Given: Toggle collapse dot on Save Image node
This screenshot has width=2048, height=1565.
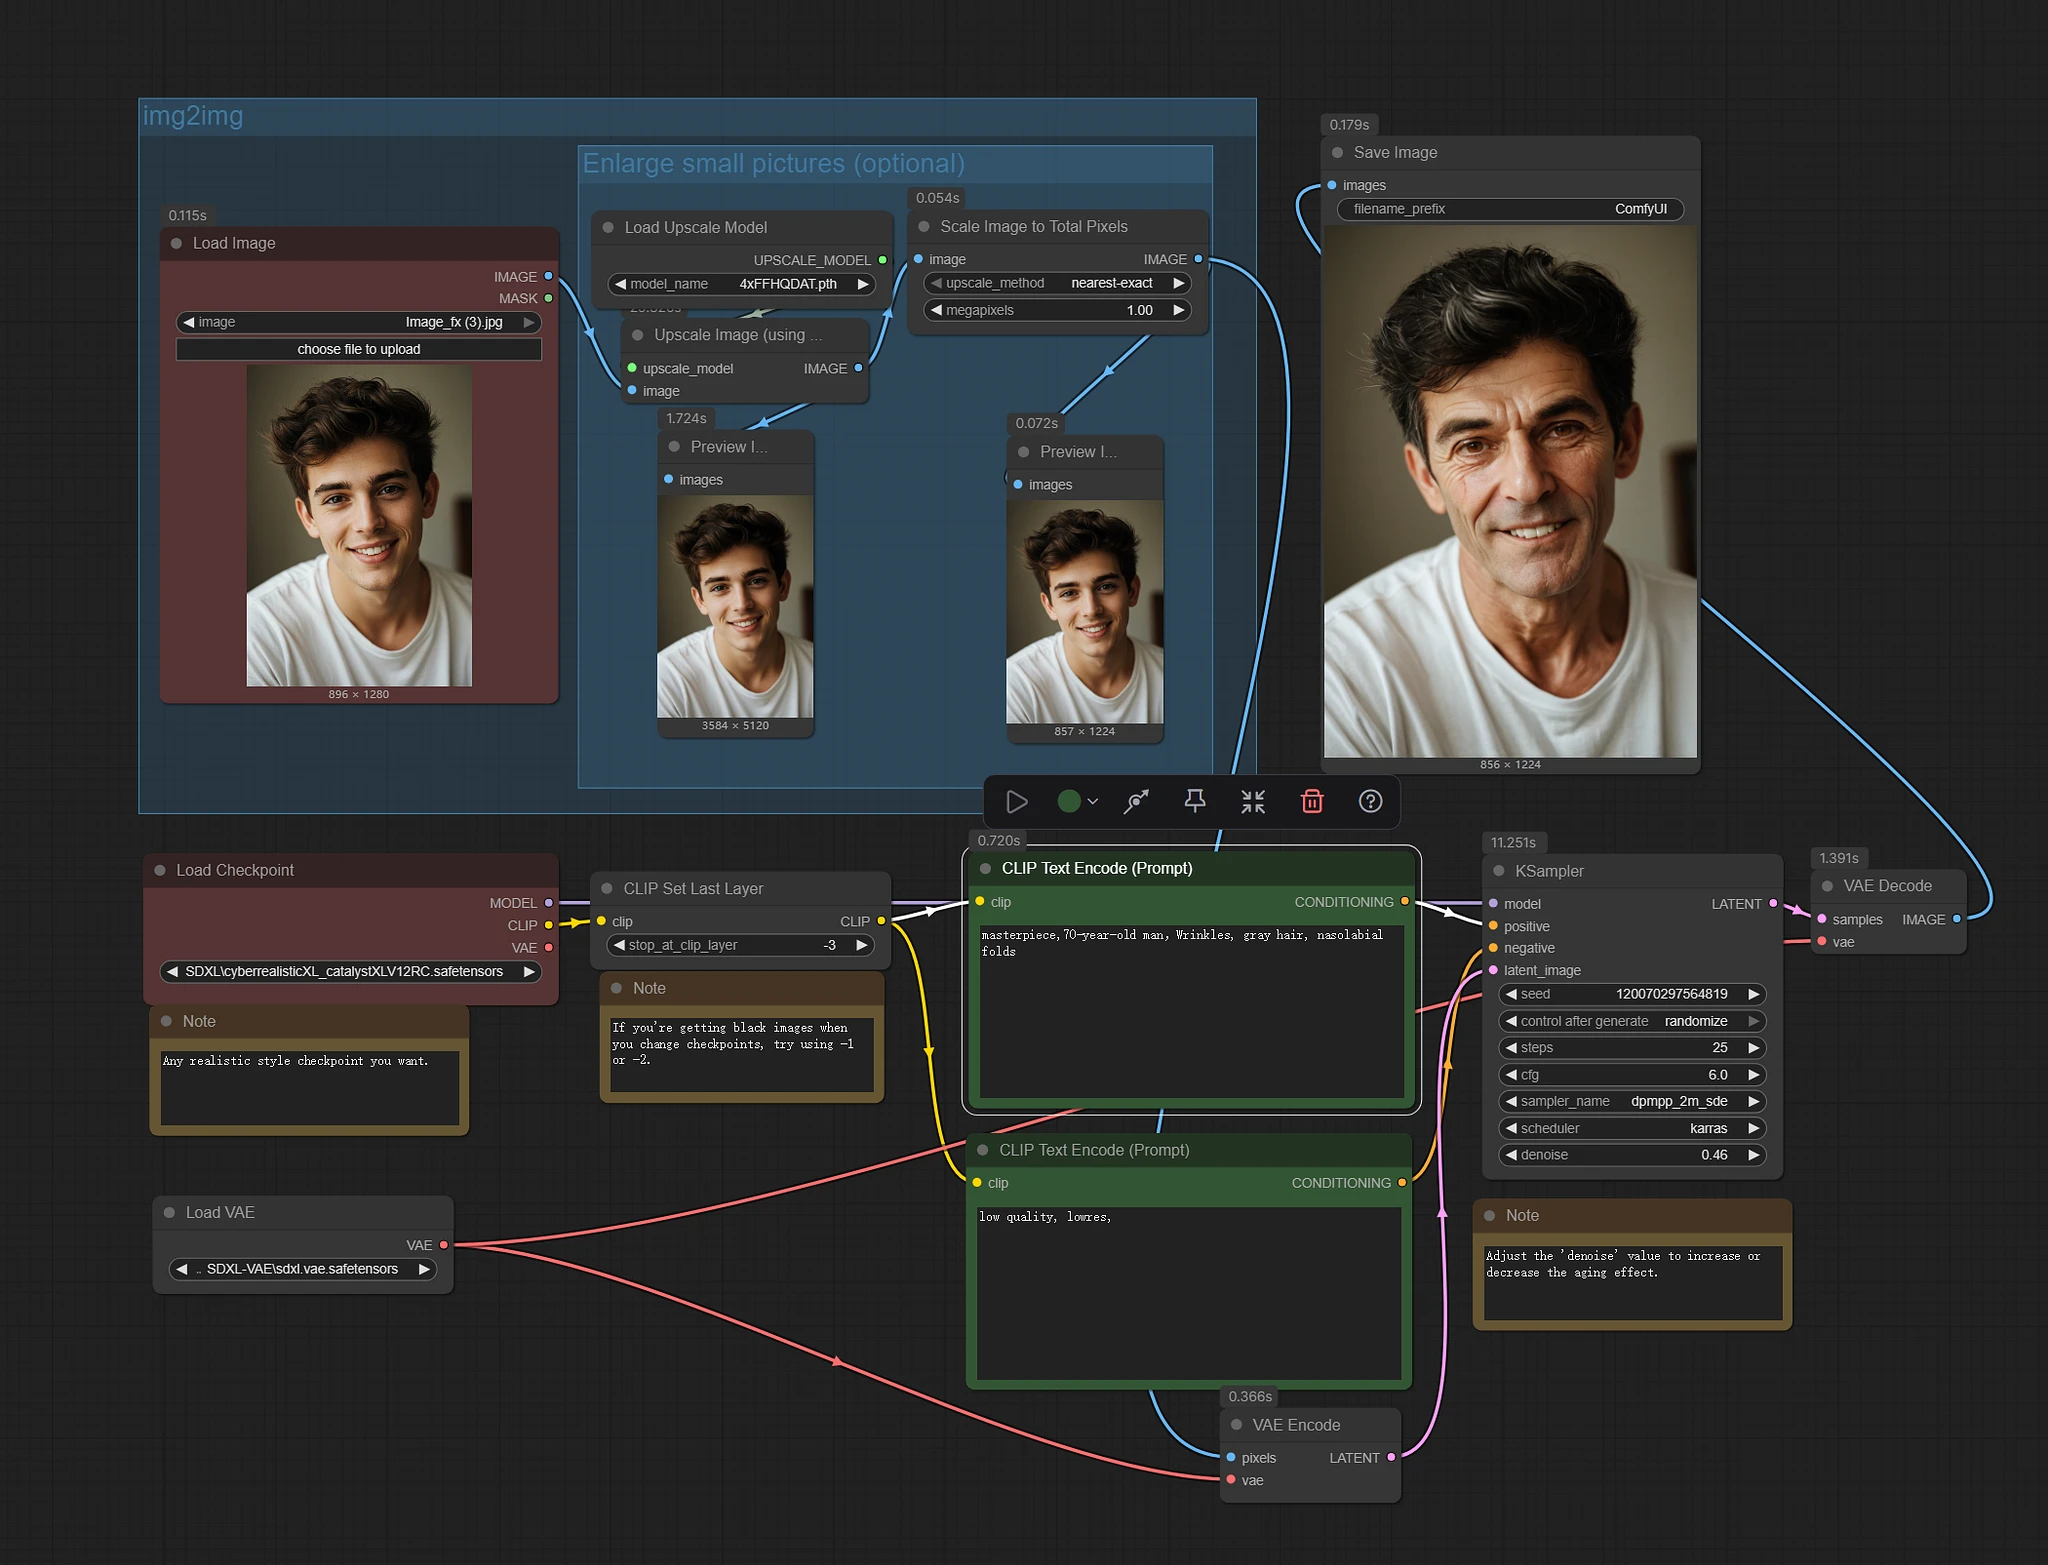Looking at the screenshot, I should 1337,153.
